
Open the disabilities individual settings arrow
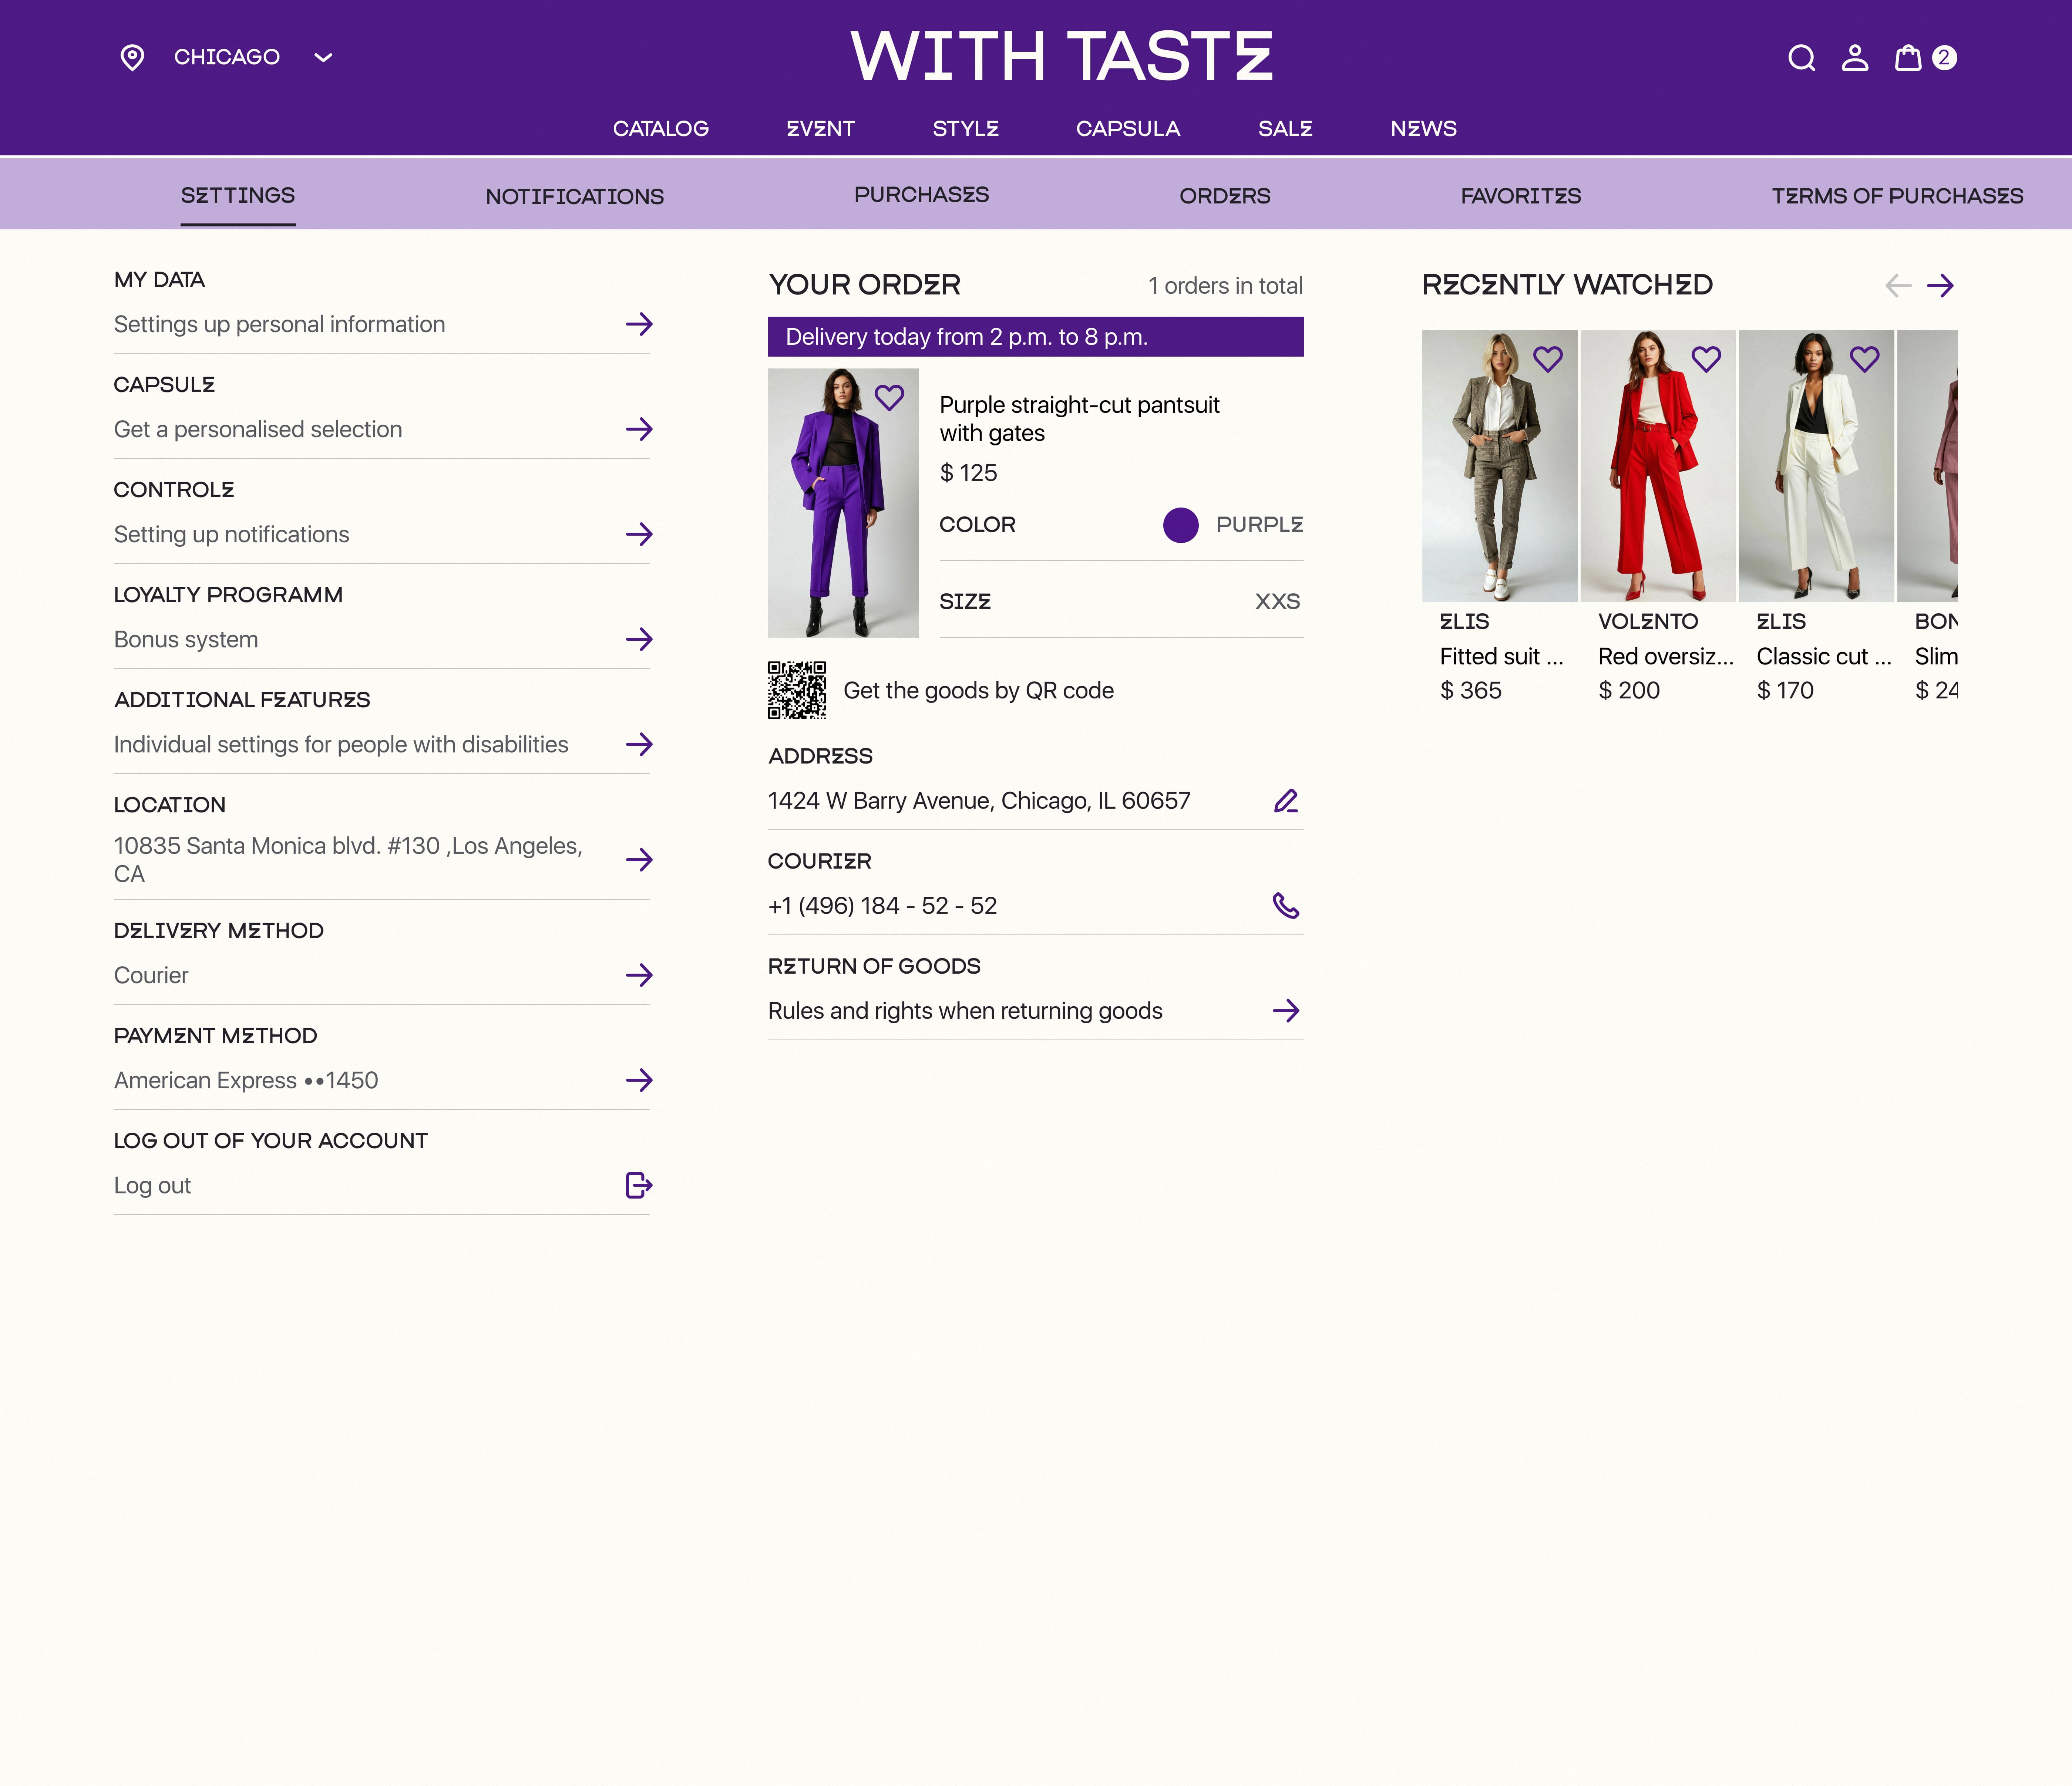coord(639,744)
